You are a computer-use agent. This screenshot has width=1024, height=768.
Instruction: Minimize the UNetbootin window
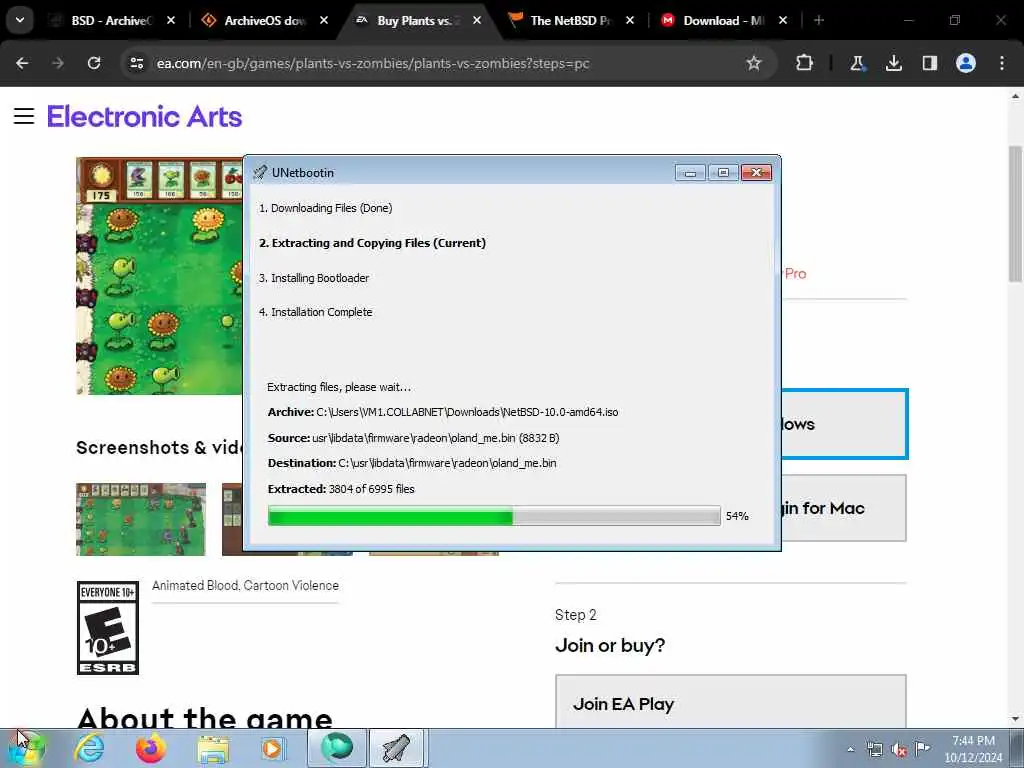(x=690, y=172)
